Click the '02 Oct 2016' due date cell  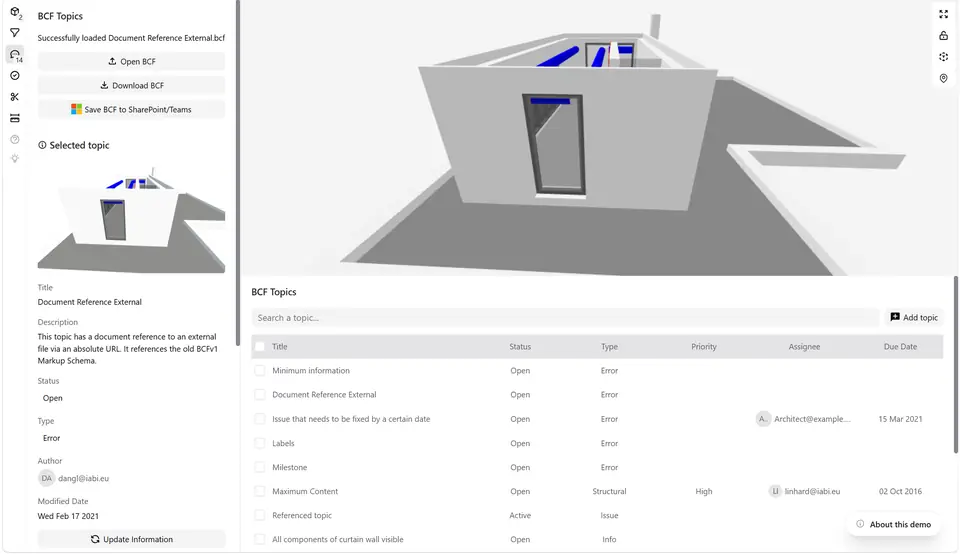pos(900,491)
